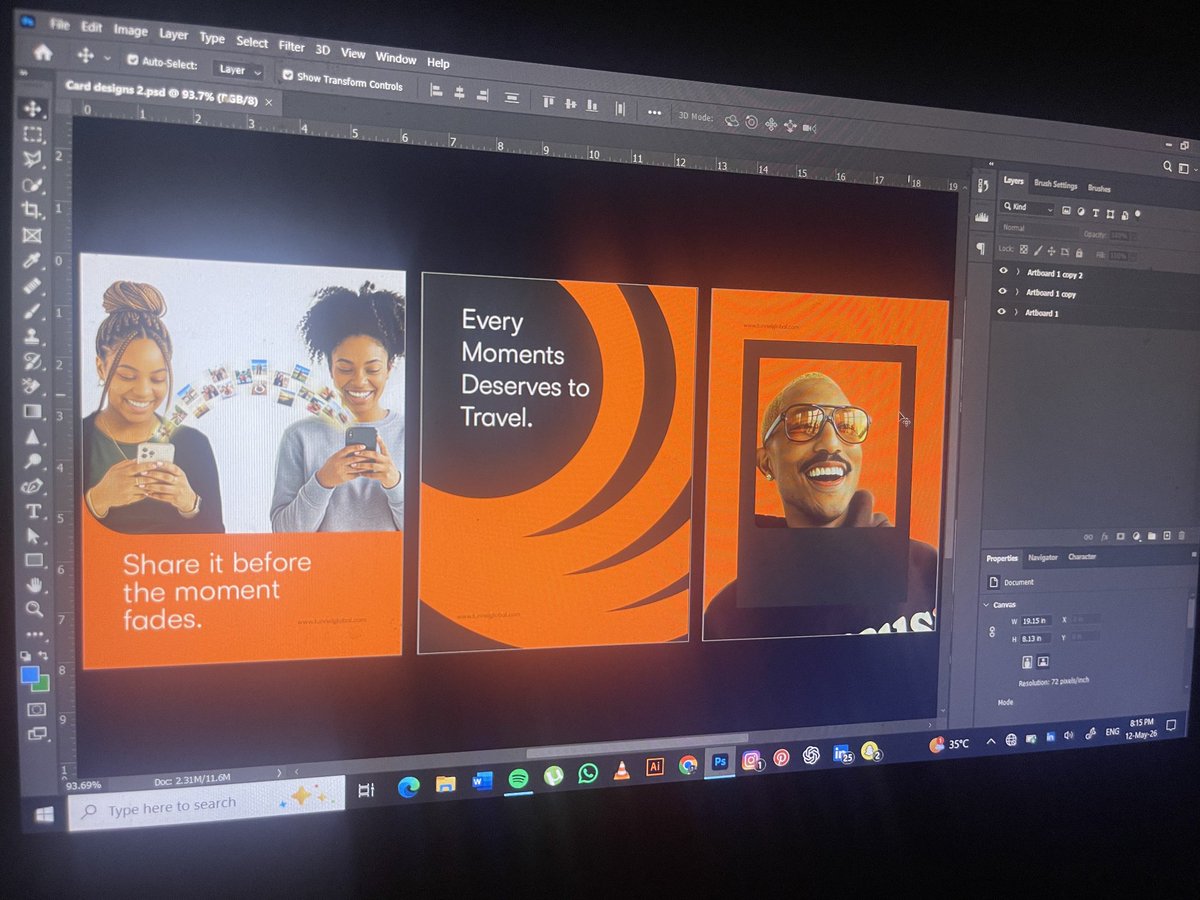The width and height of the screenshot is (1200, 900).
Task: Switch to the Navigator tab
Action: 1042,557
